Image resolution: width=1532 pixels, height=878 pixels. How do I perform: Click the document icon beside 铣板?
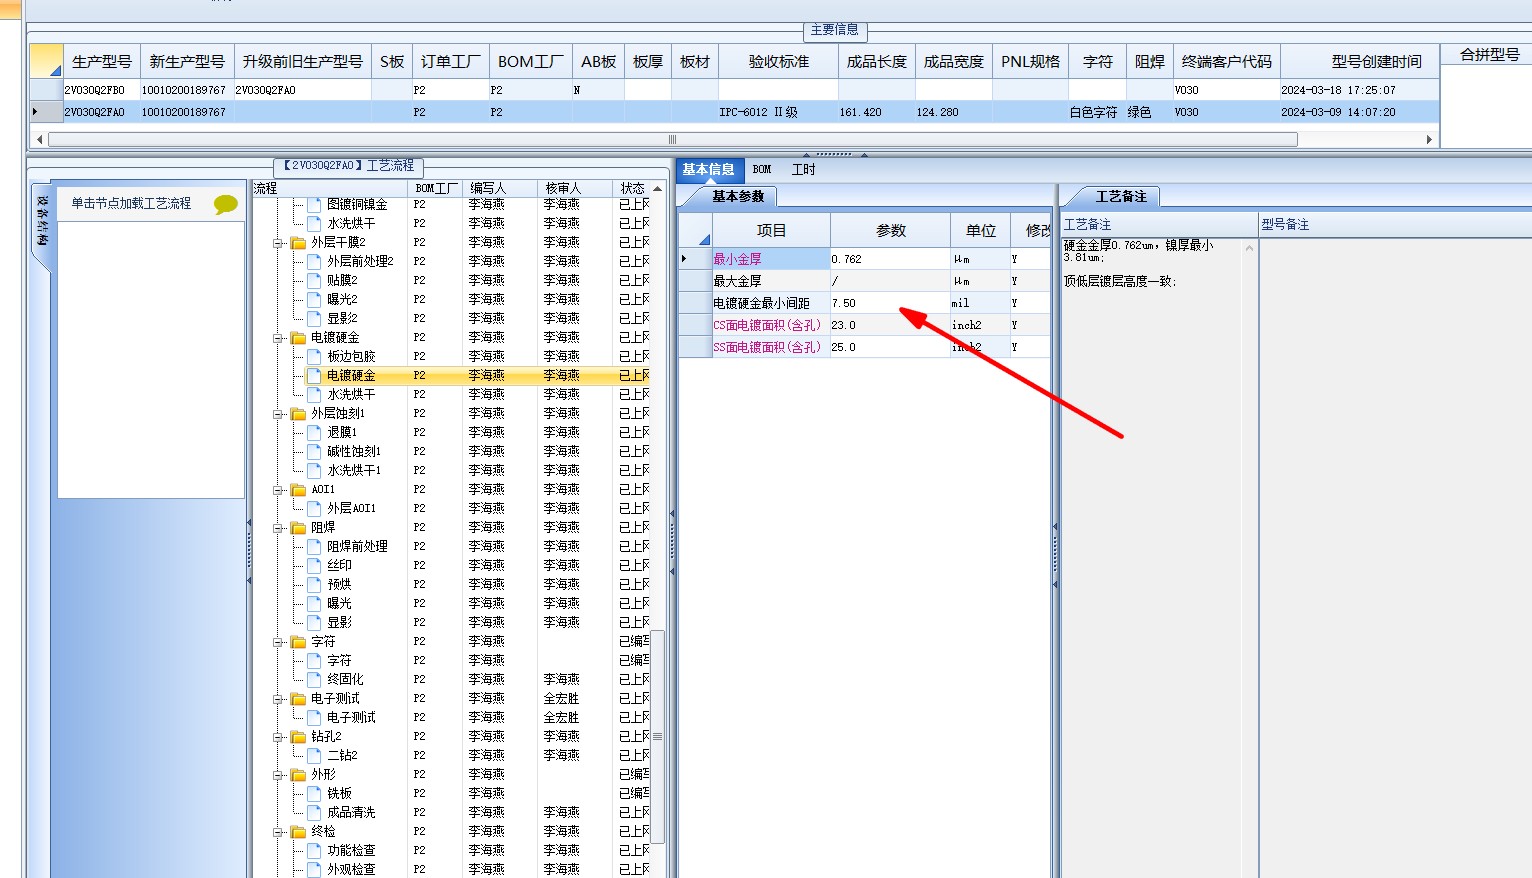point(314,793)
